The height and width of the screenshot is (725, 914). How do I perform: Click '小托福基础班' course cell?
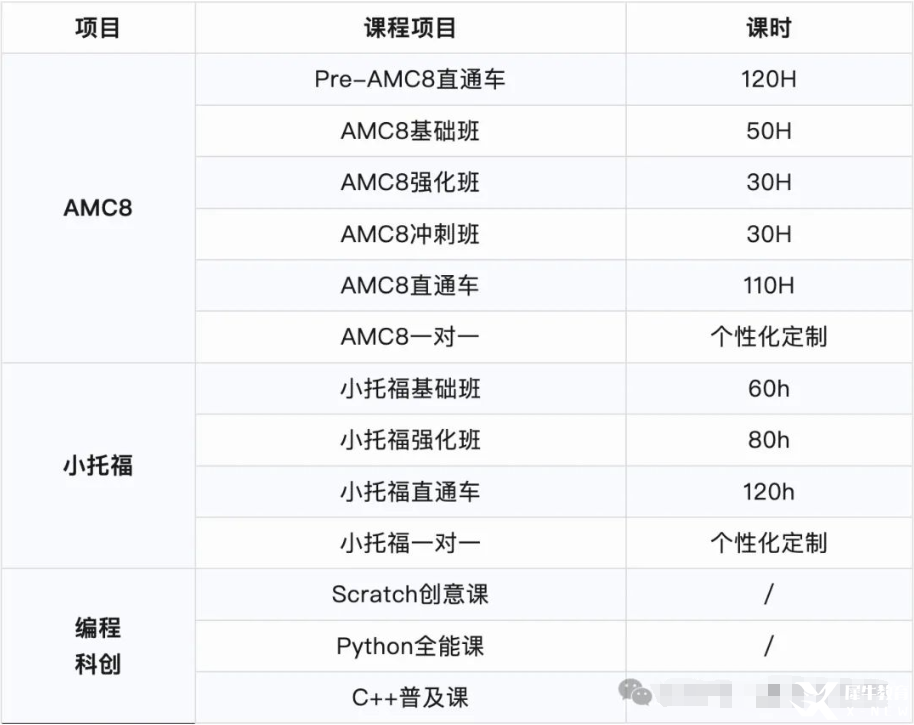pyautogui.click(x=410, y=389)
